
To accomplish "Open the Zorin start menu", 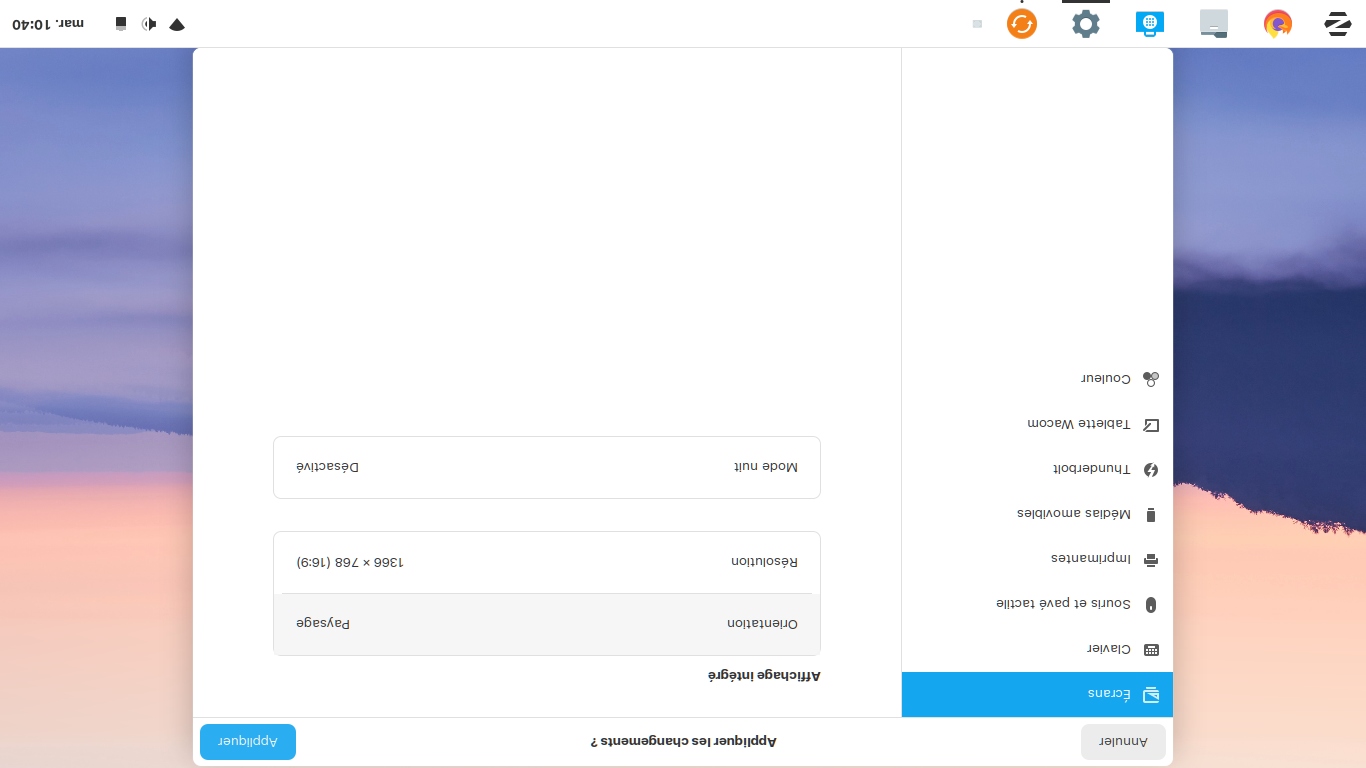I will pyautogui.click(x=1338, y=23).
